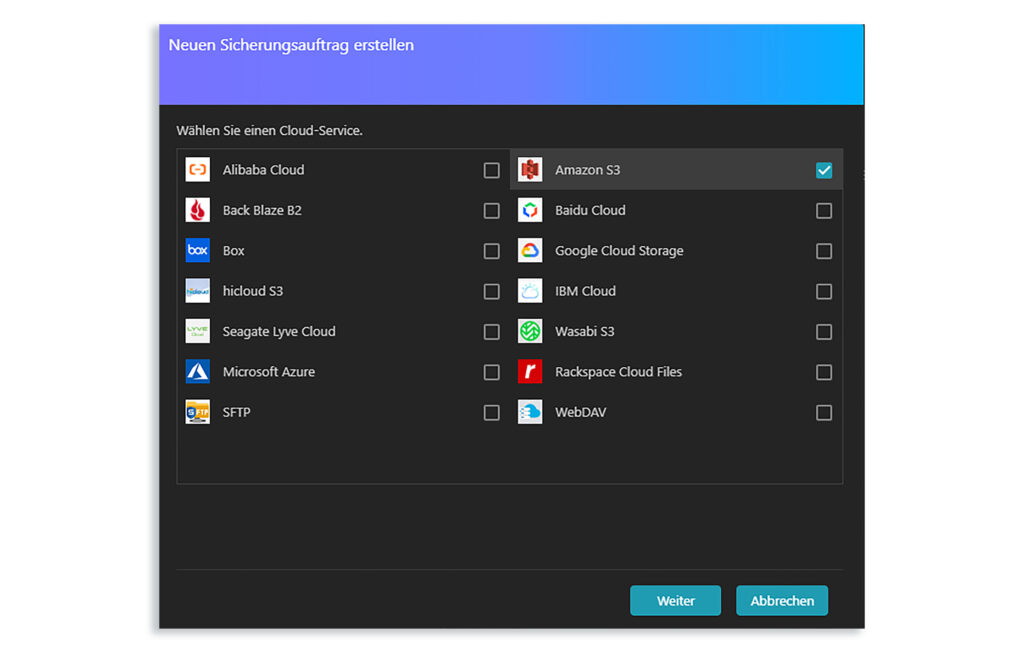Click the Alibaba Cloud logo icon

[x=198, y=170]
